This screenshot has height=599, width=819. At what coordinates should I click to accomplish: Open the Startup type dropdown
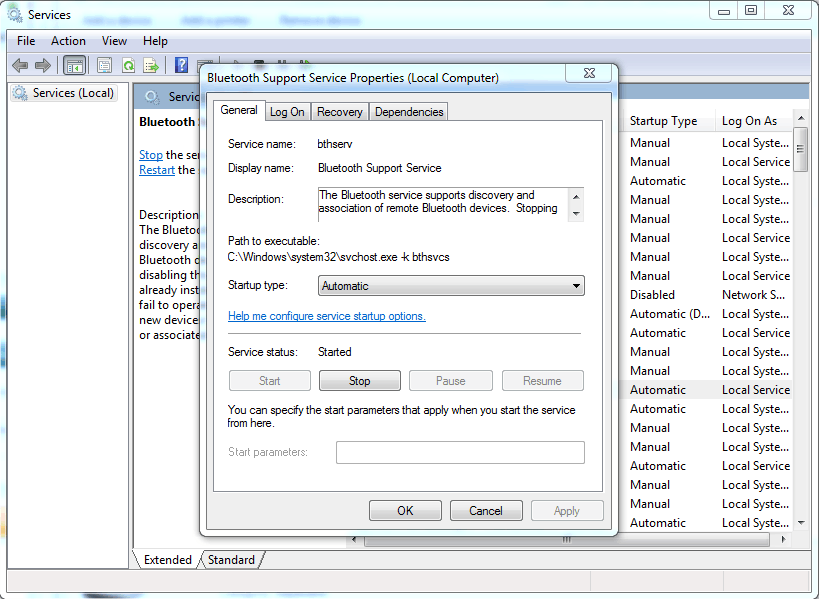451,286
